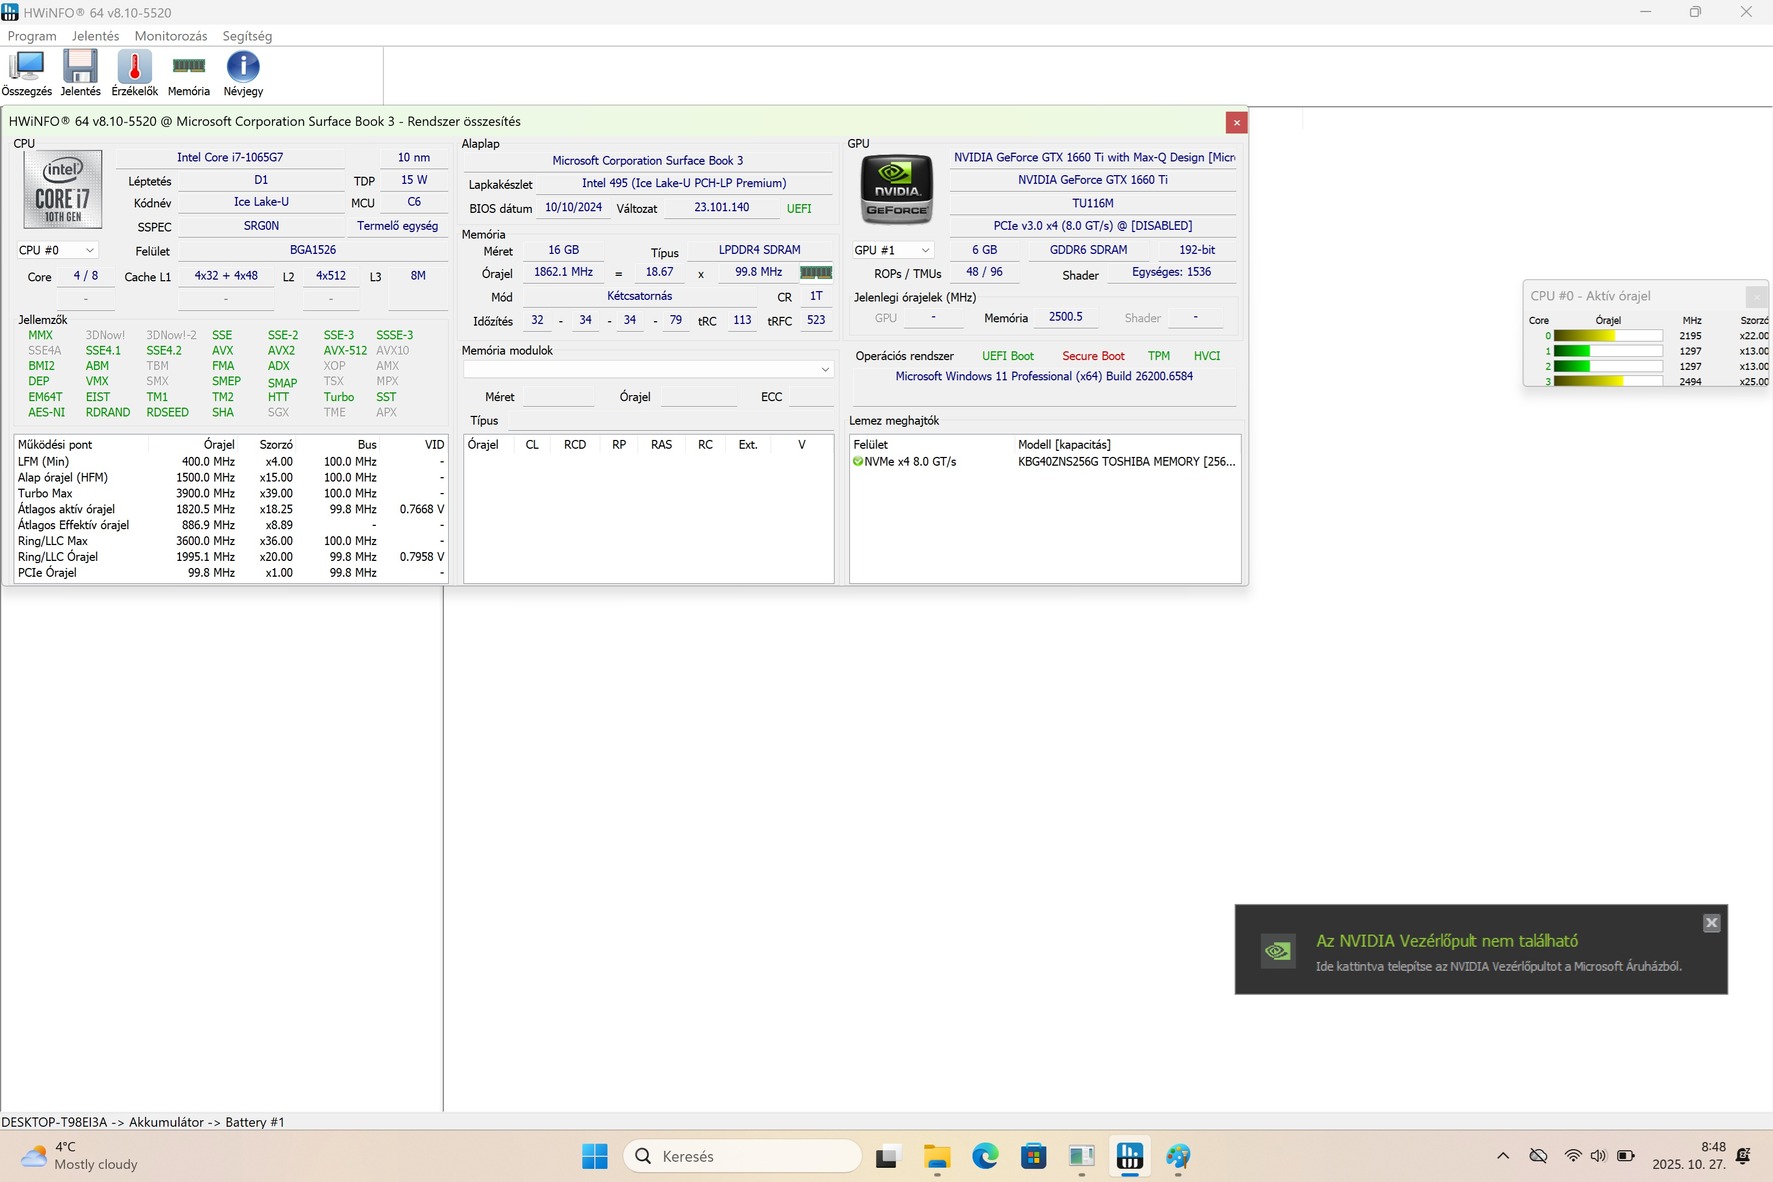1773x1182 pixels.
Task: Click the Windows taskbar Keresés search box
Action: pyautogui.click(x=743, y=1157)
